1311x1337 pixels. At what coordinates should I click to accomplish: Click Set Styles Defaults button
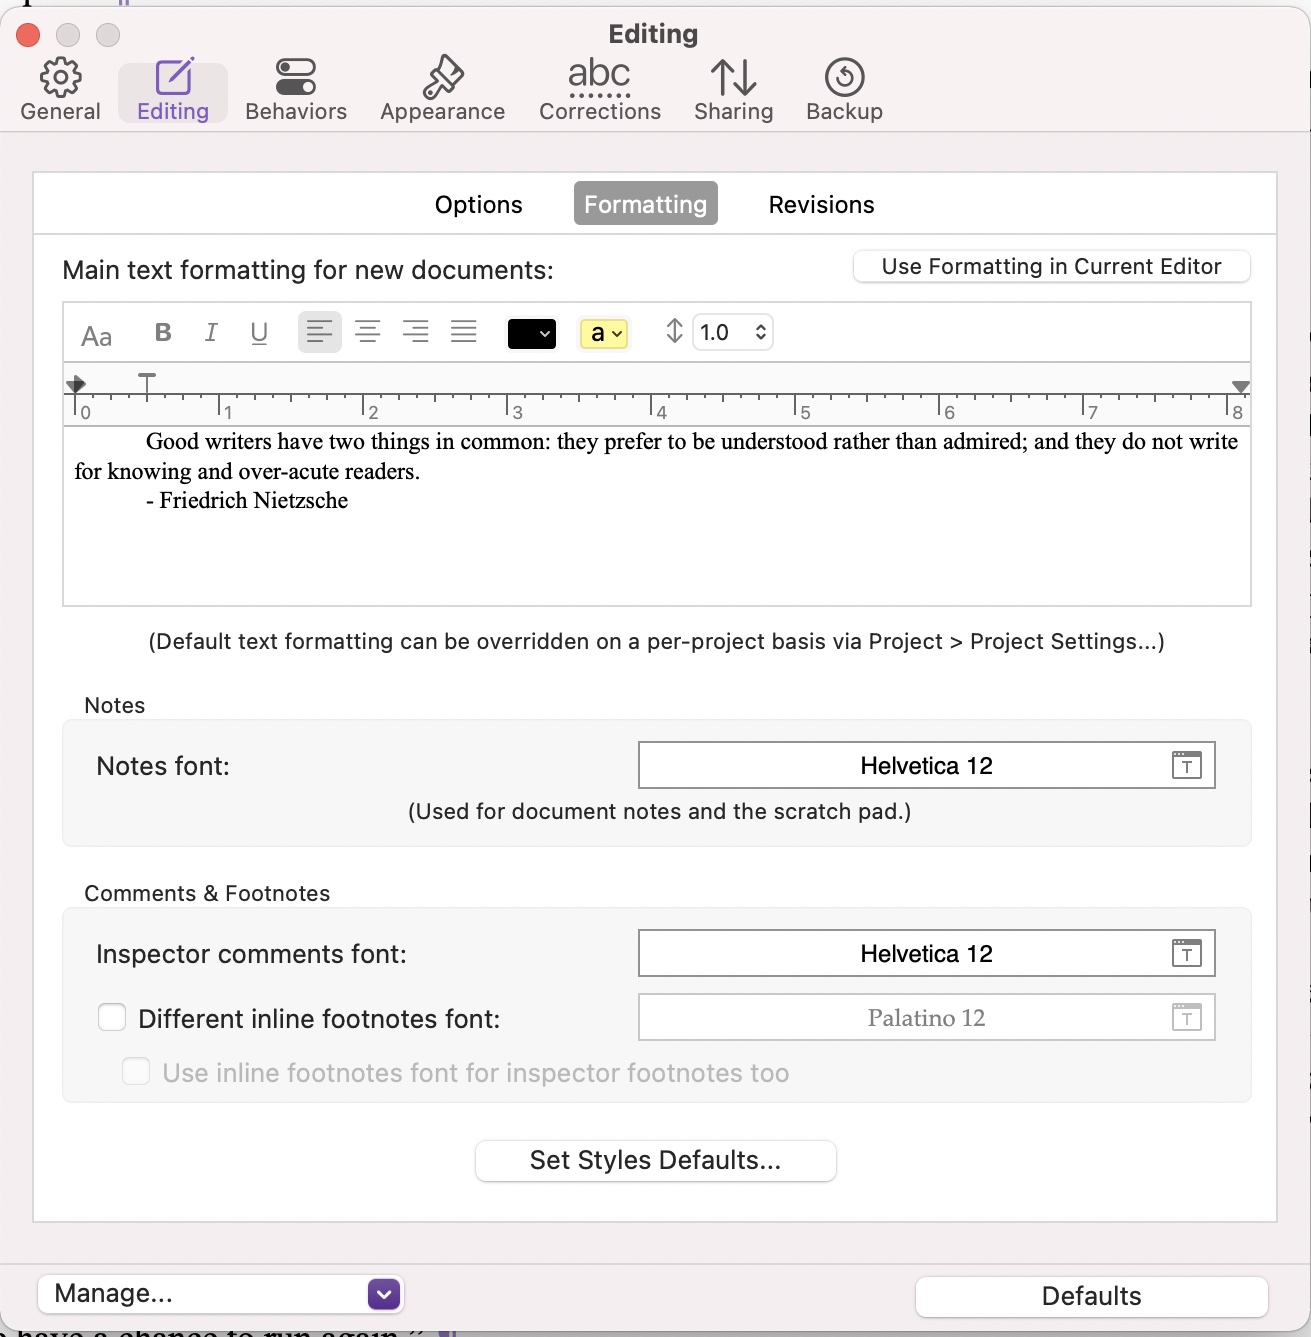[655, 1160]
